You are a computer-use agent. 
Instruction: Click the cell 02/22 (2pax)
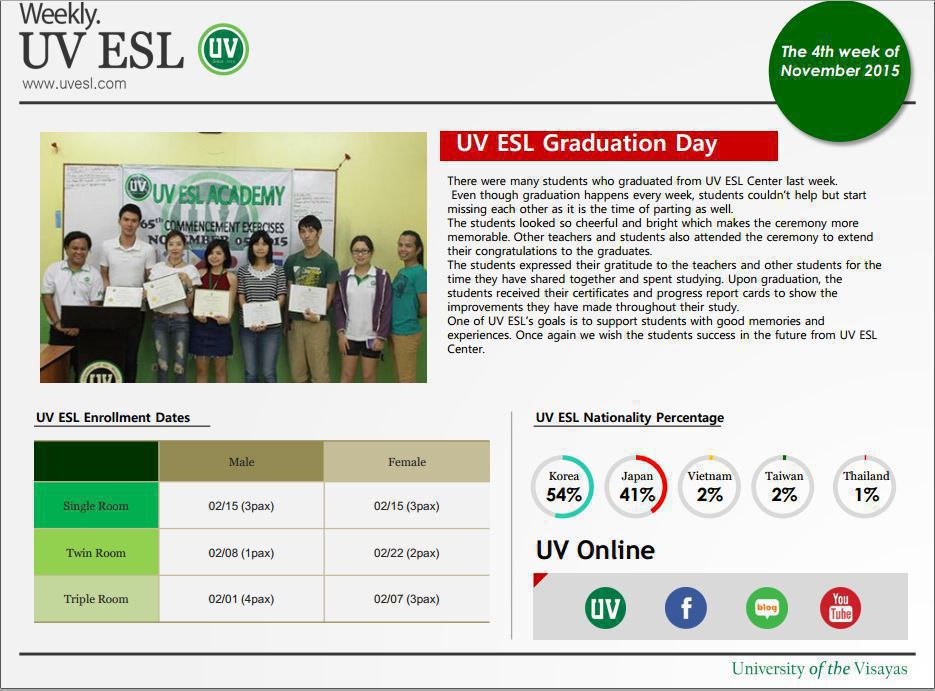[x=407, y=553]
